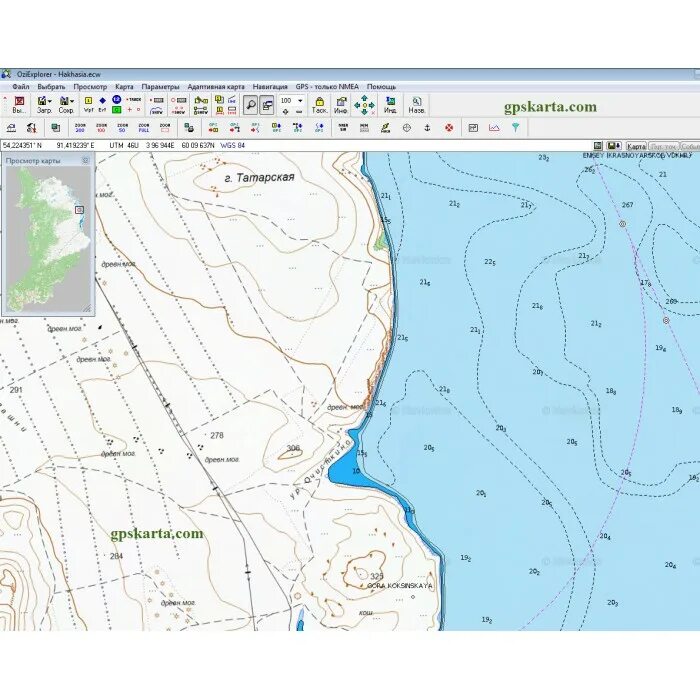
Task: Expand the Load button dropdown arrow
Action: coord(50,101)
